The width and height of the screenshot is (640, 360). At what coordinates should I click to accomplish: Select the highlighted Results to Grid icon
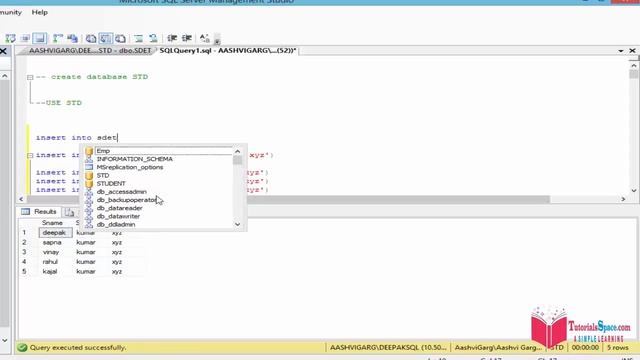click(x=105, y=38)
